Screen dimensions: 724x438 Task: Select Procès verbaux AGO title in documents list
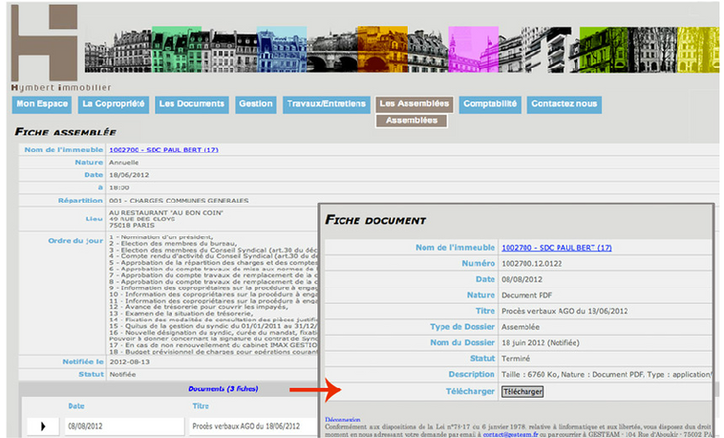tap(246, 426)
